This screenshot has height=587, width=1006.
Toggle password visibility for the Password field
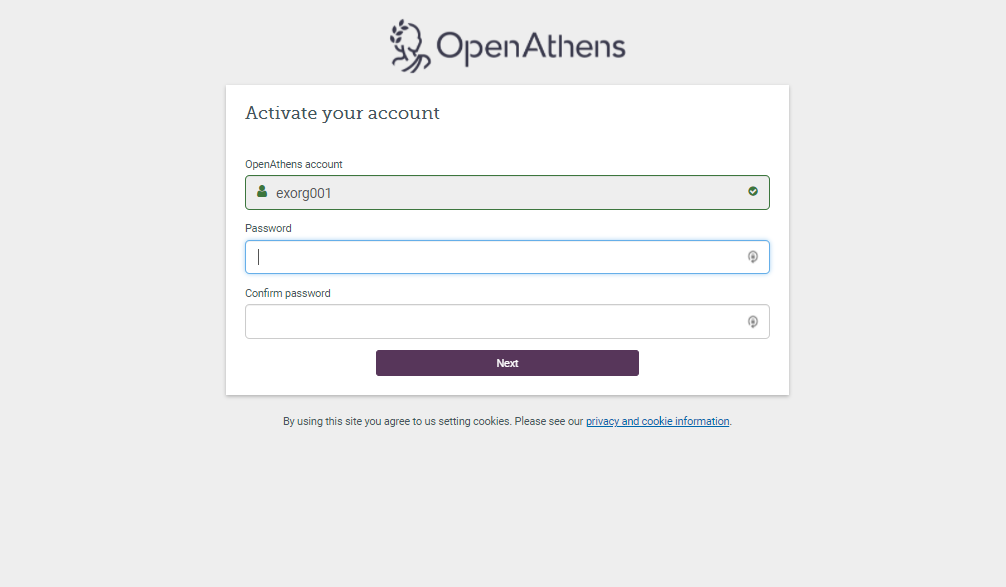click(x=752, y=257)
